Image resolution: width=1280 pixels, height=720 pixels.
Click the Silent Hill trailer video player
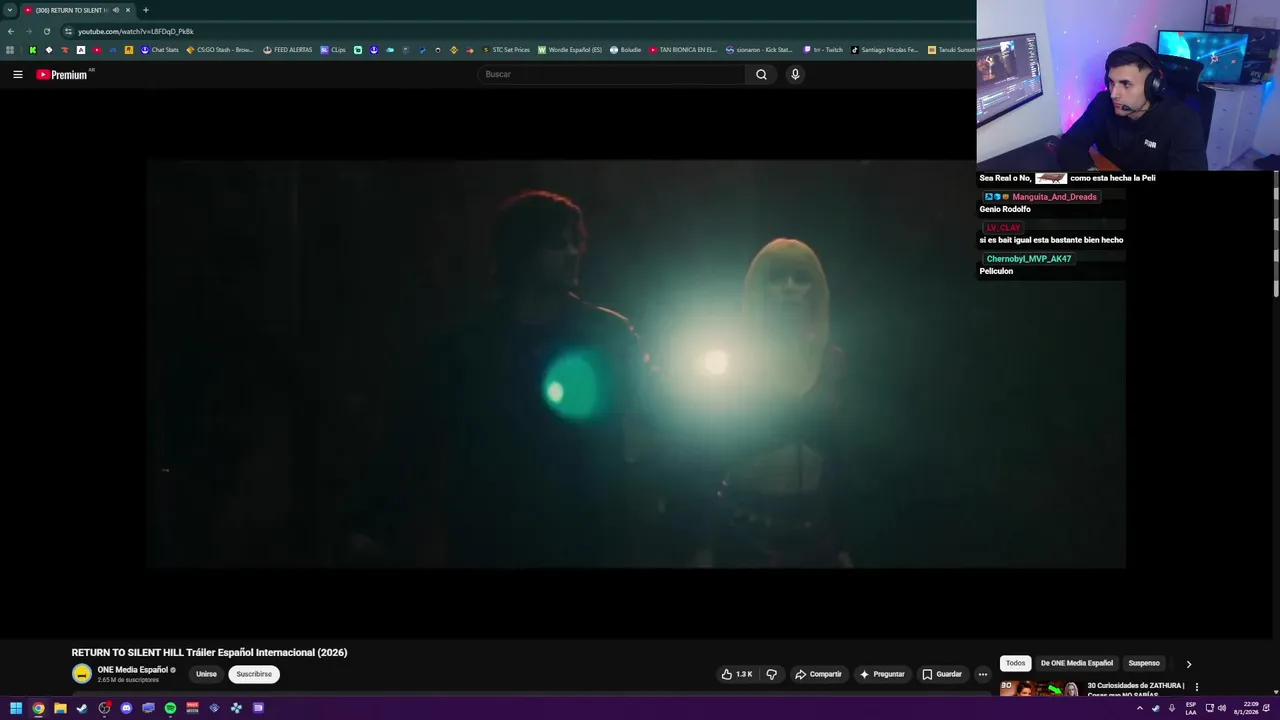[635, 364]
